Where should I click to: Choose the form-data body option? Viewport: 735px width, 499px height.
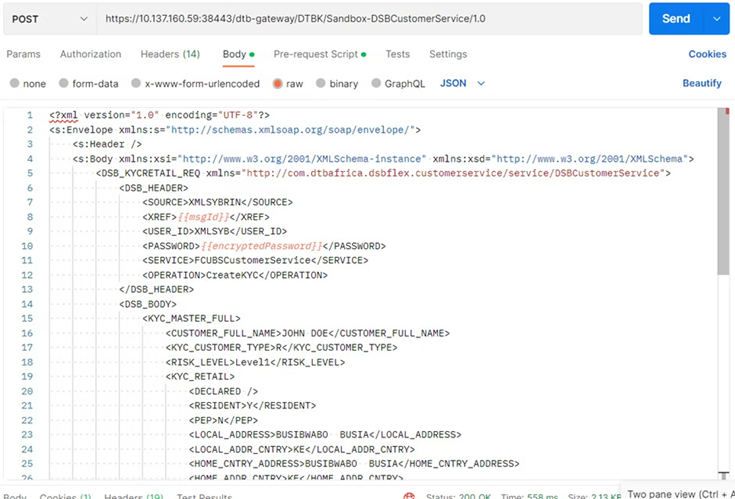click(64, 84)
